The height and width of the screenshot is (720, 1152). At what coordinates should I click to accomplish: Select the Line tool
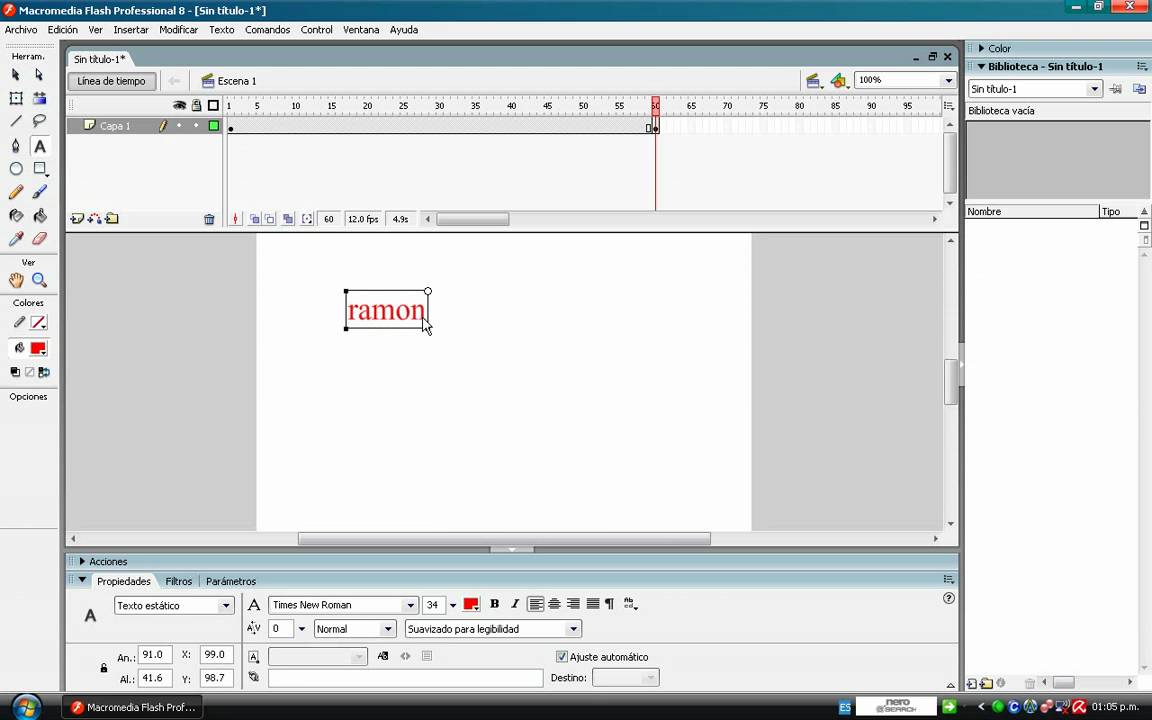(16, 121)
